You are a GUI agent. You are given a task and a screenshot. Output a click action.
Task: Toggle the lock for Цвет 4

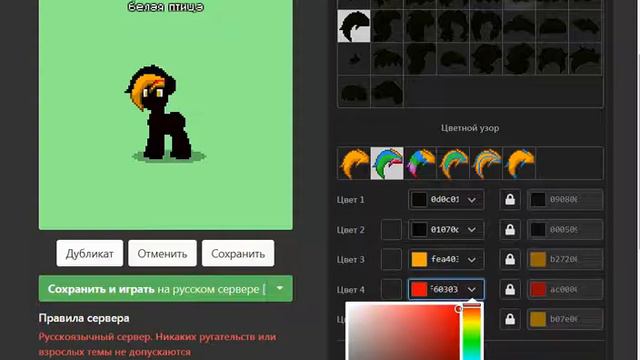pyautogui.click(x=510, y=289)
